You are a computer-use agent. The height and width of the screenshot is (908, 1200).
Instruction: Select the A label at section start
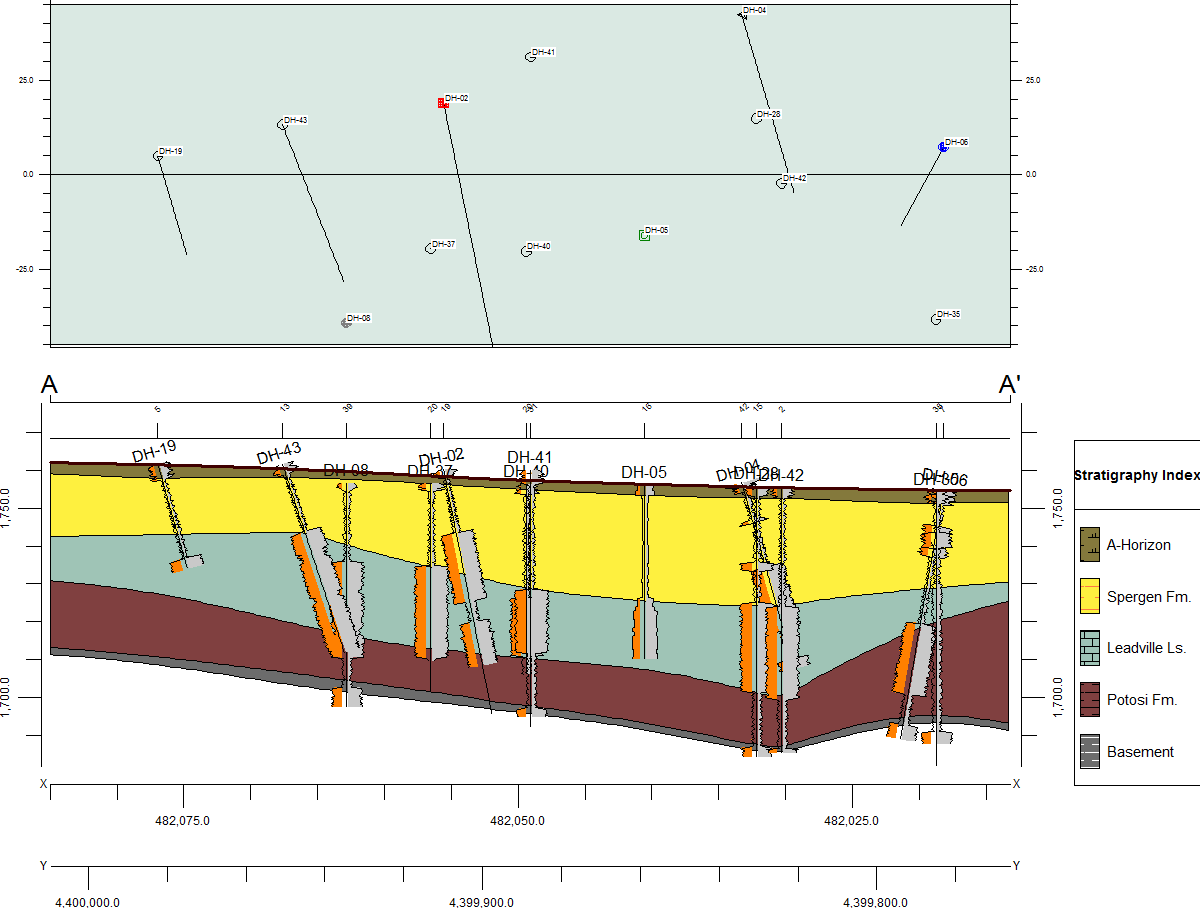tap(49, 385)
